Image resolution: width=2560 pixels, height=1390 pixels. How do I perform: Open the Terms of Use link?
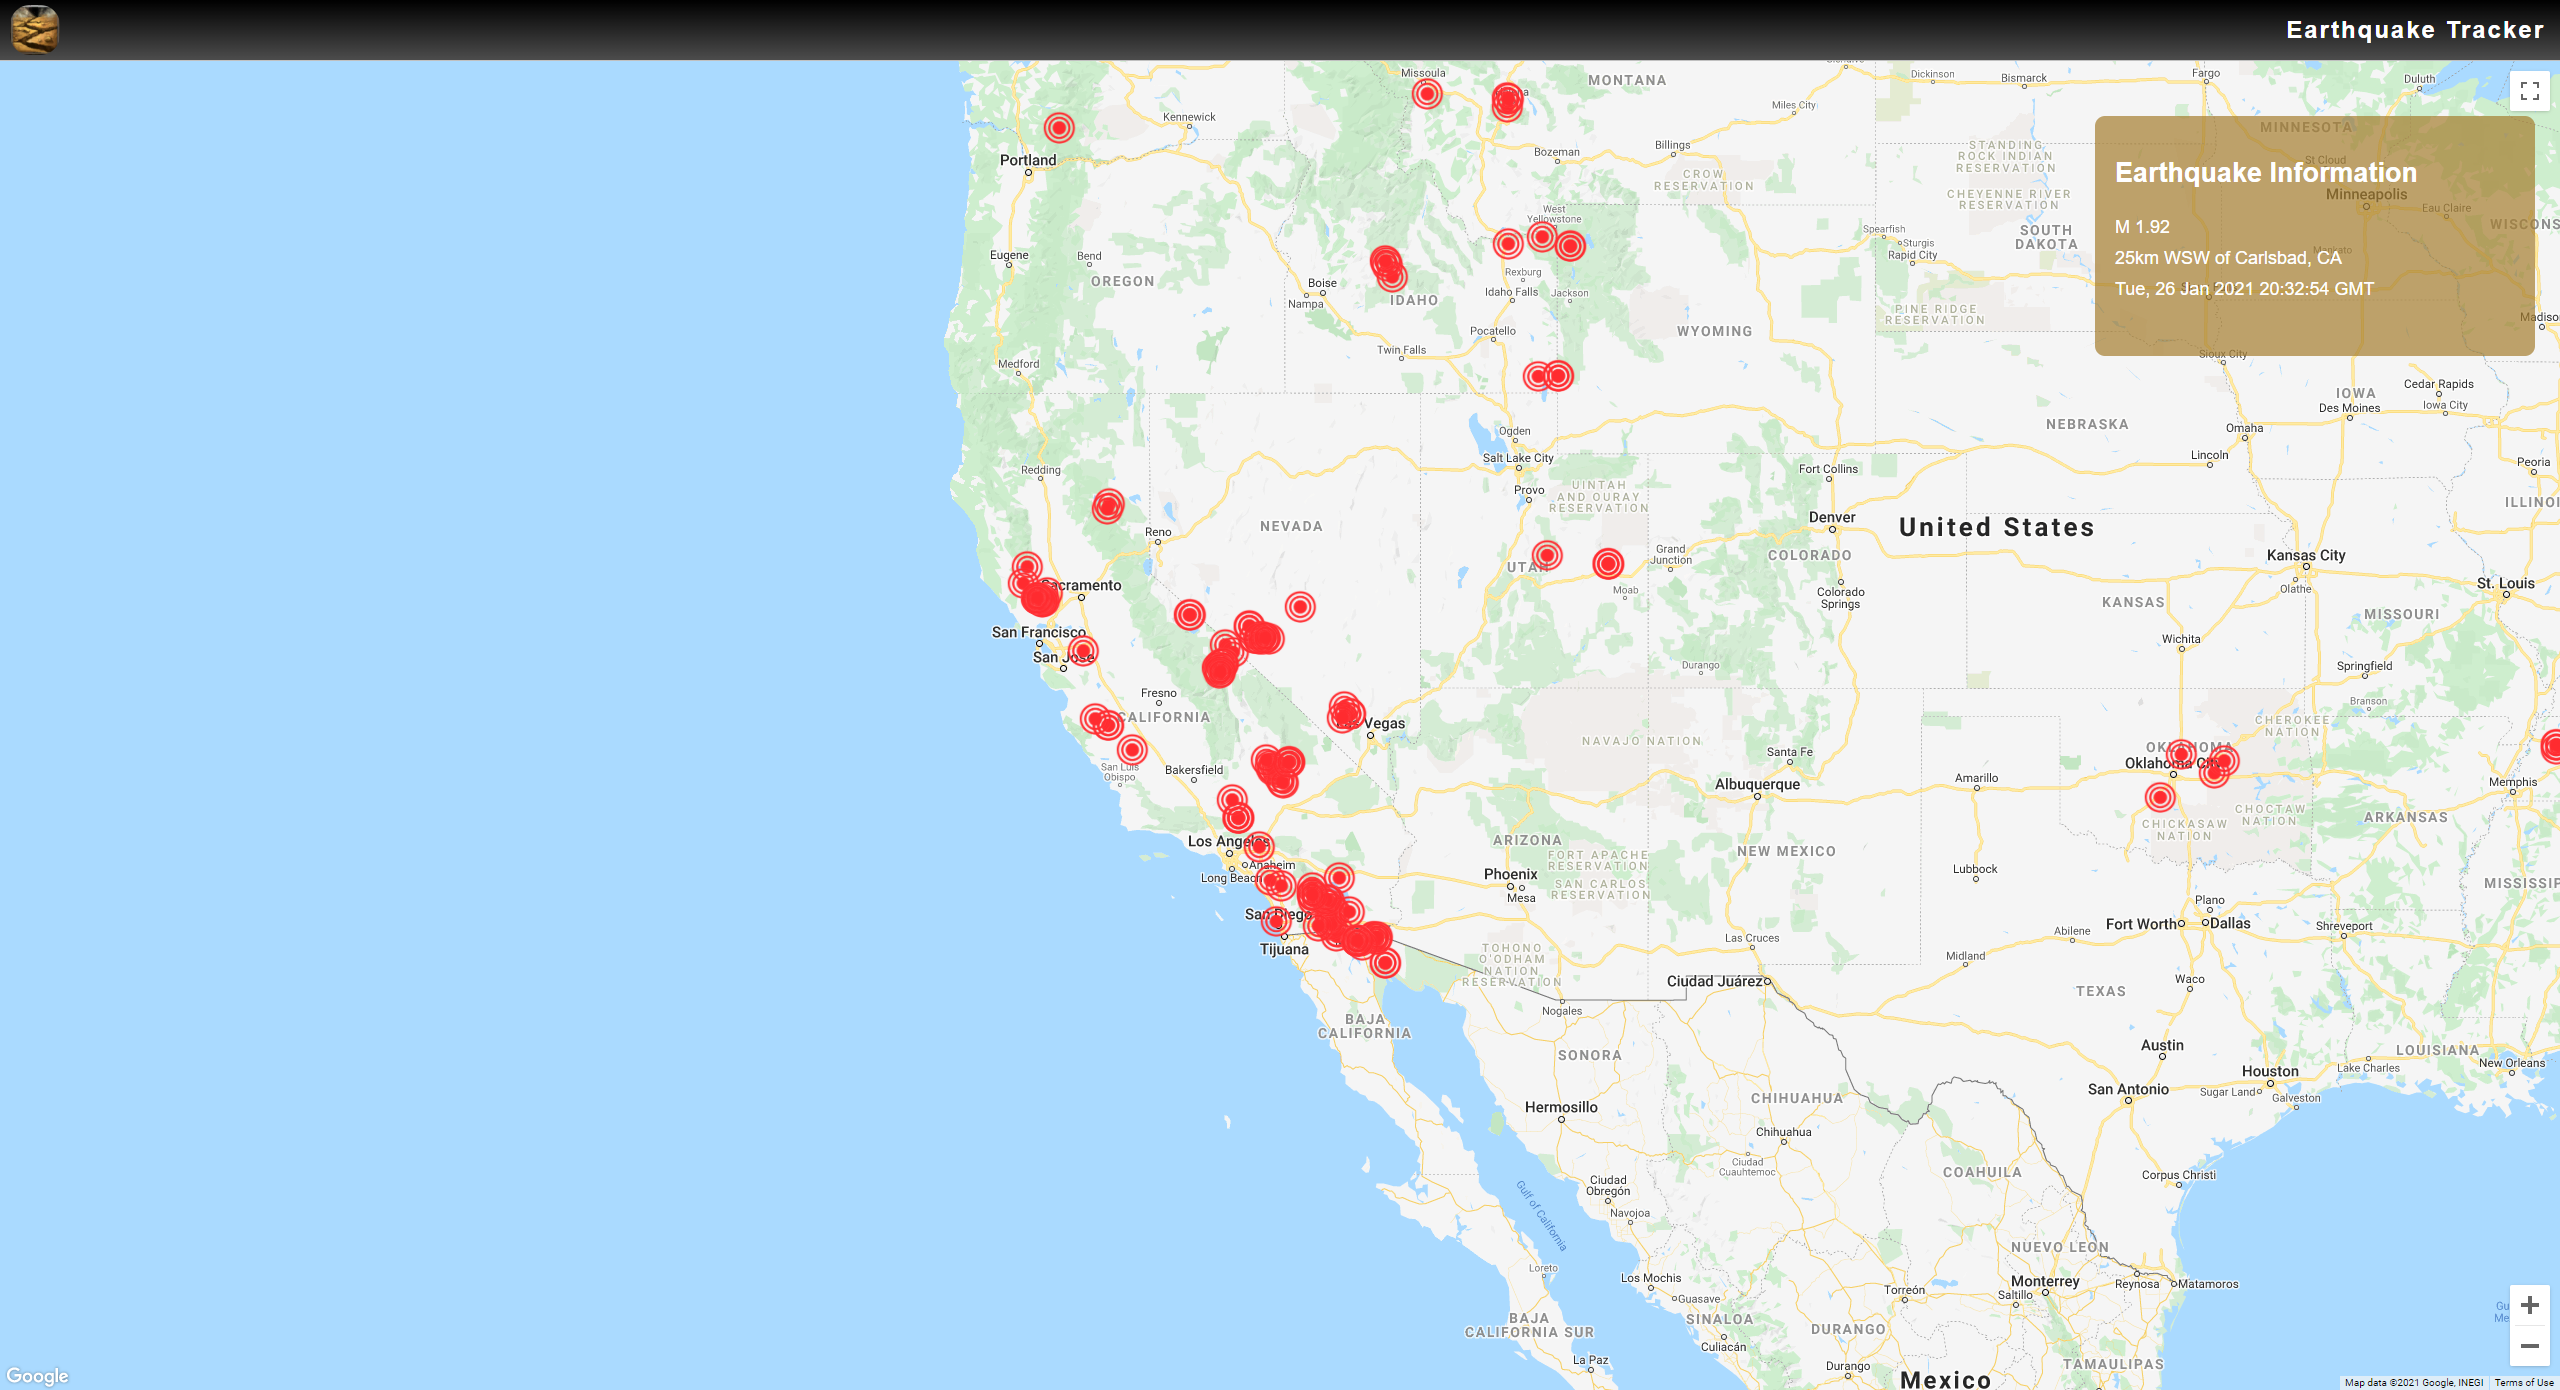tap(2524, 1383)
